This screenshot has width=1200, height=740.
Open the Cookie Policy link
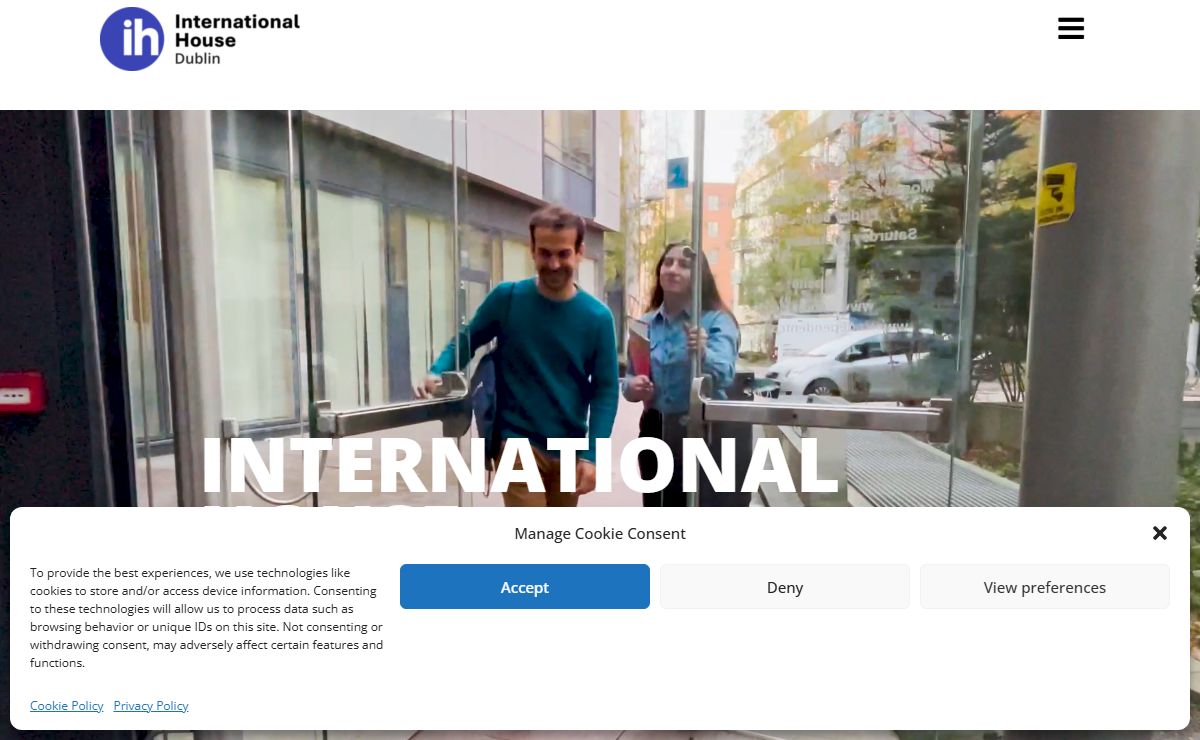pyautogui.click(x=67, y=706)
